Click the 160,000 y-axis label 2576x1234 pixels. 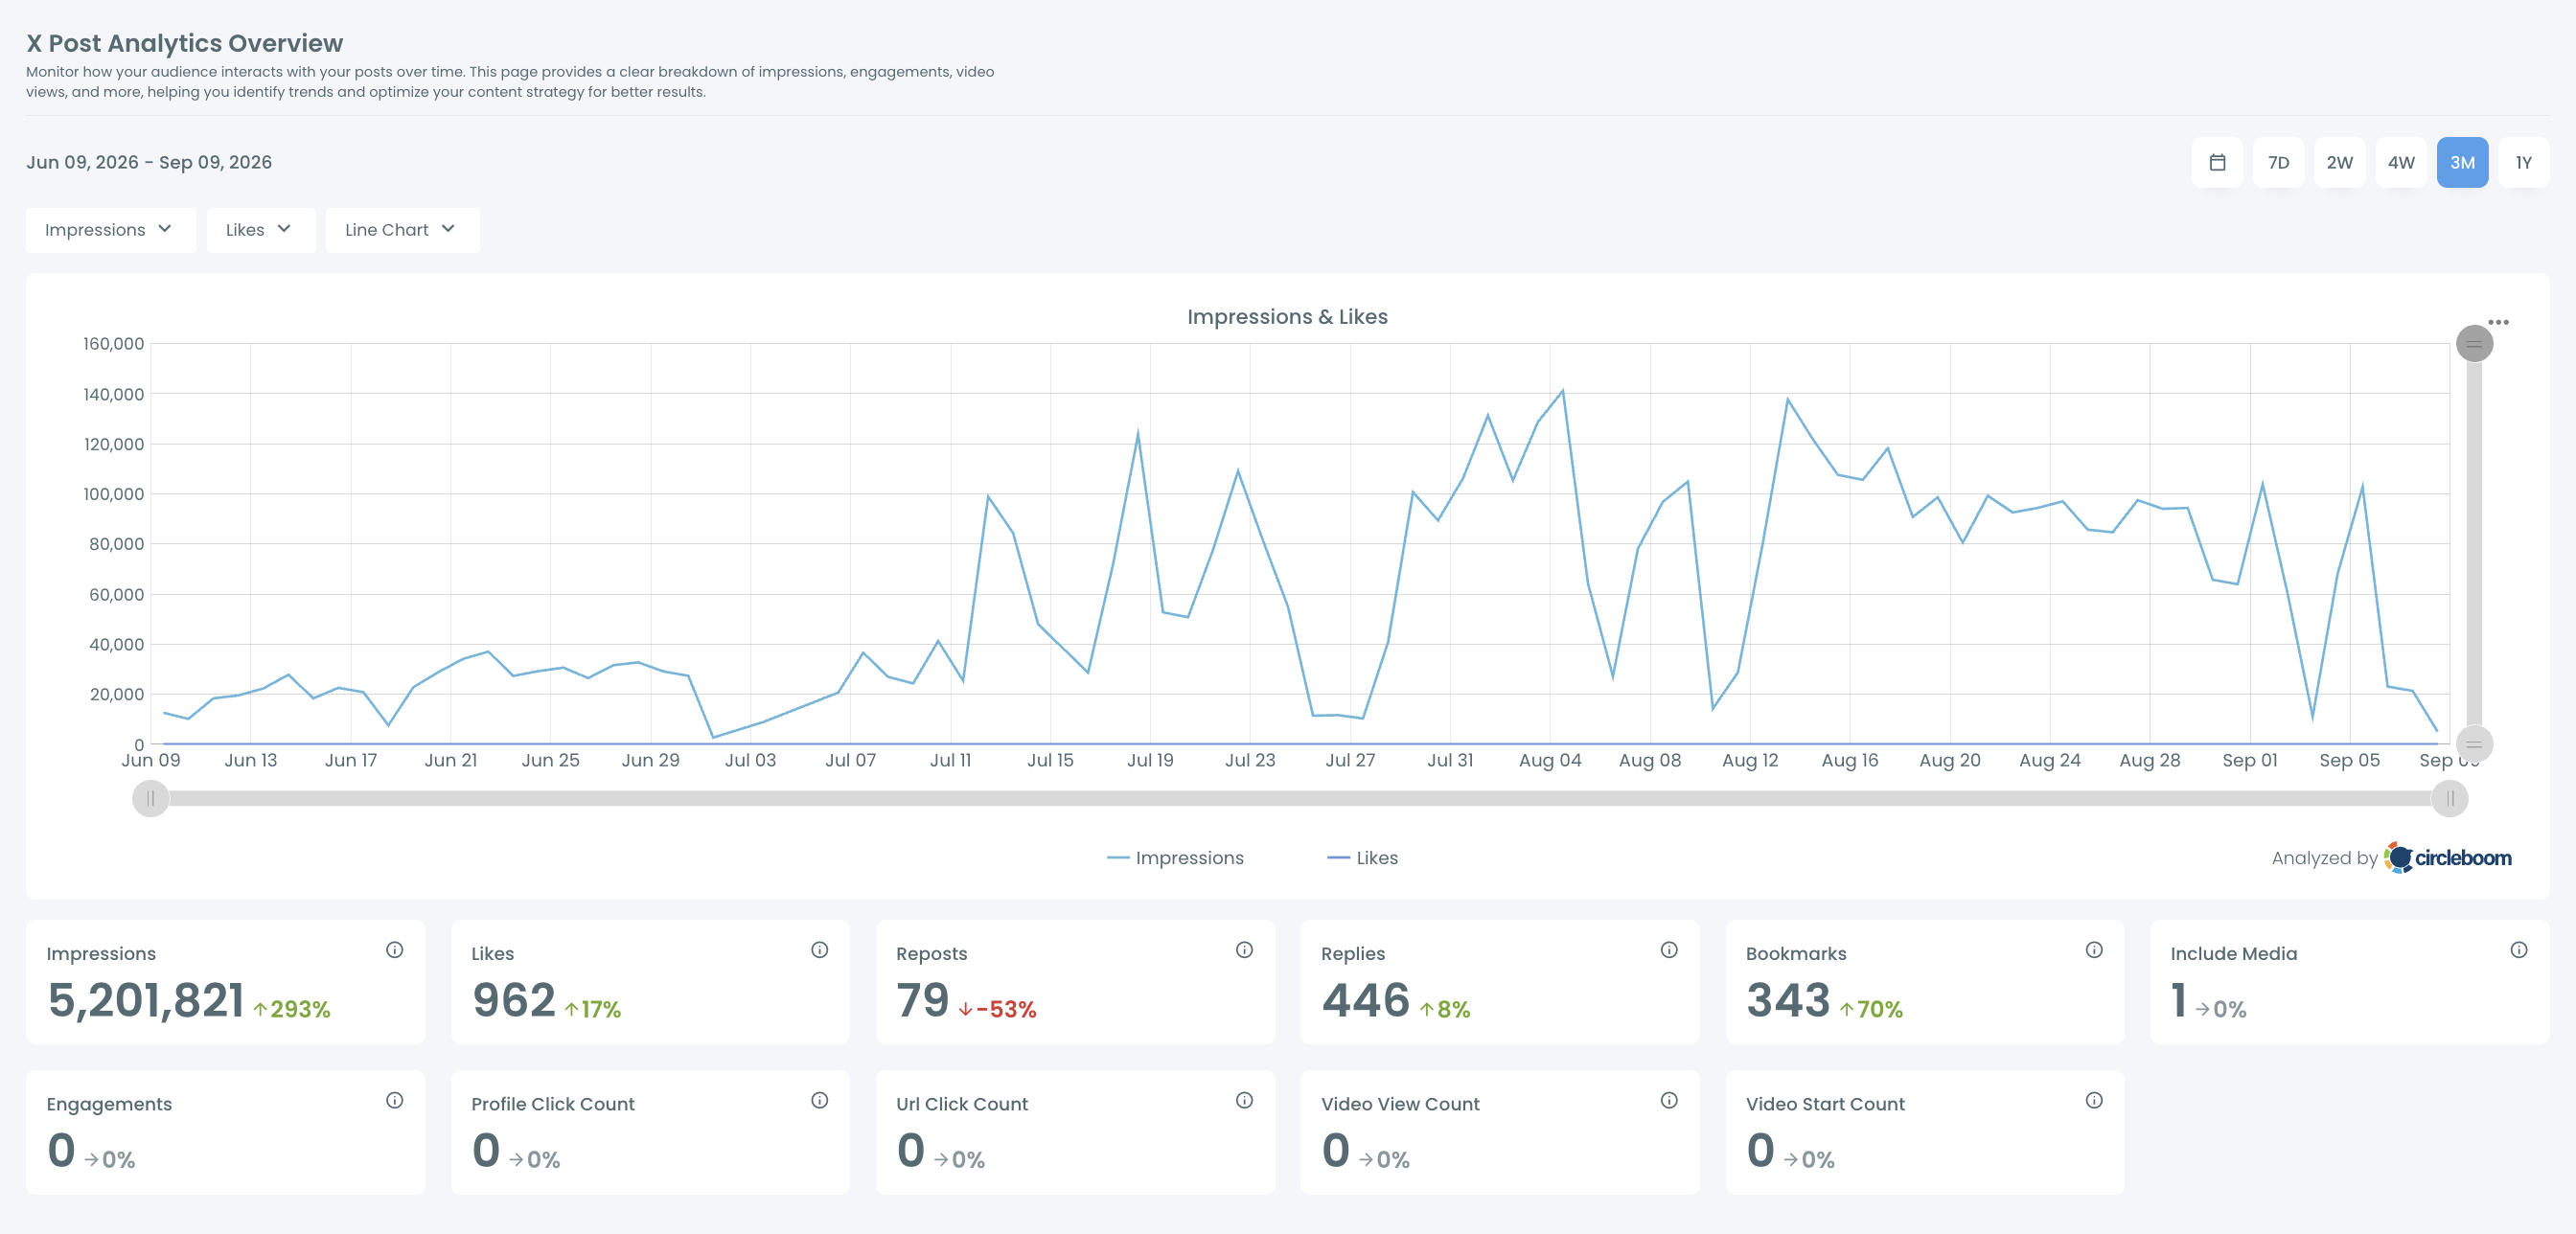(113, 343)
